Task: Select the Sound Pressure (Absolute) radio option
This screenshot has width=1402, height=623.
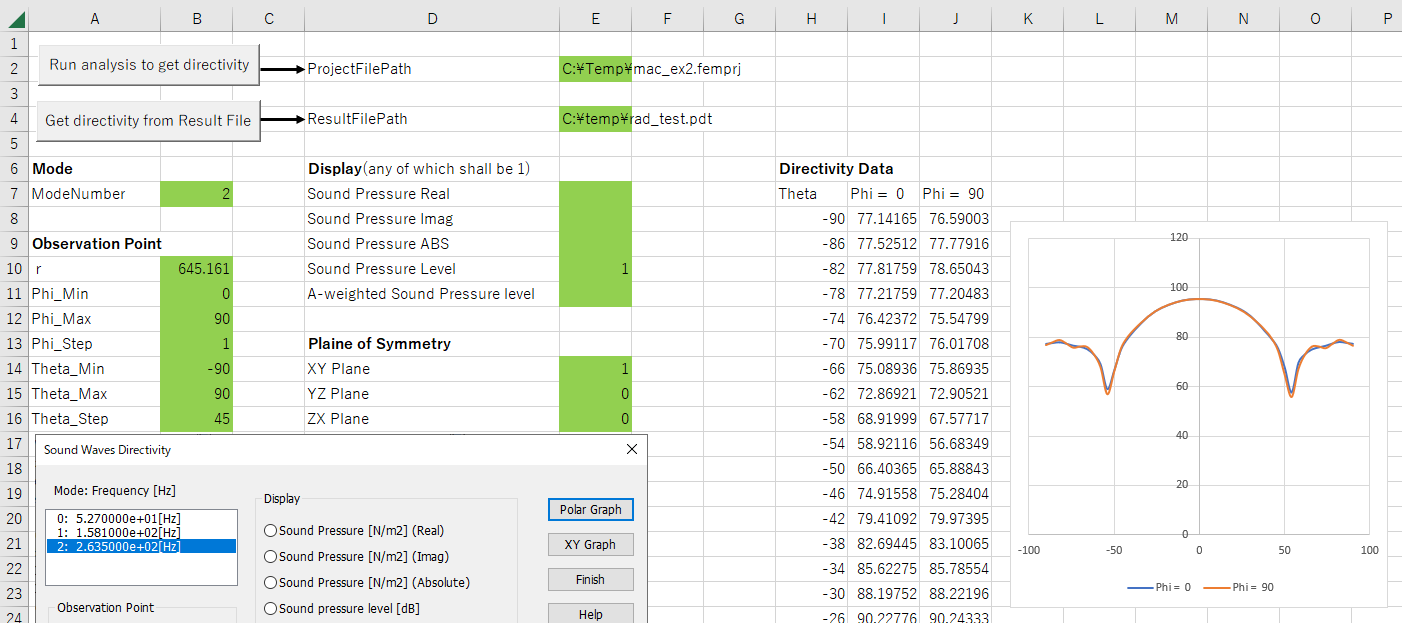Action: (x=270, y=582)
